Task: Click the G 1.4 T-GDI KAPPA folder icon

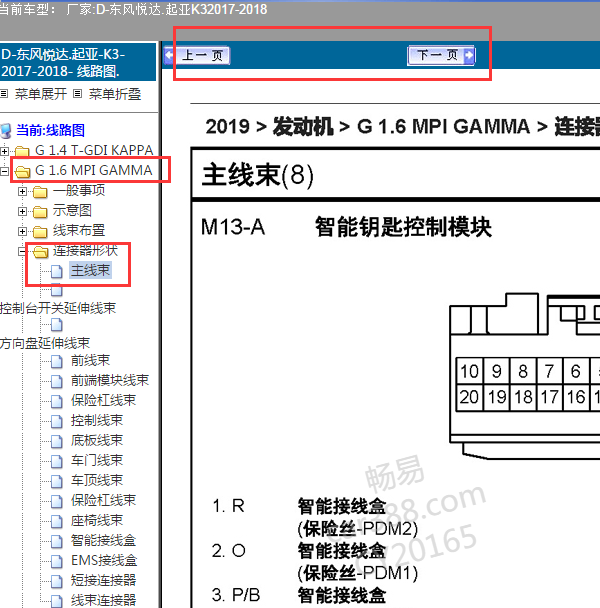Action: point(22,151)
